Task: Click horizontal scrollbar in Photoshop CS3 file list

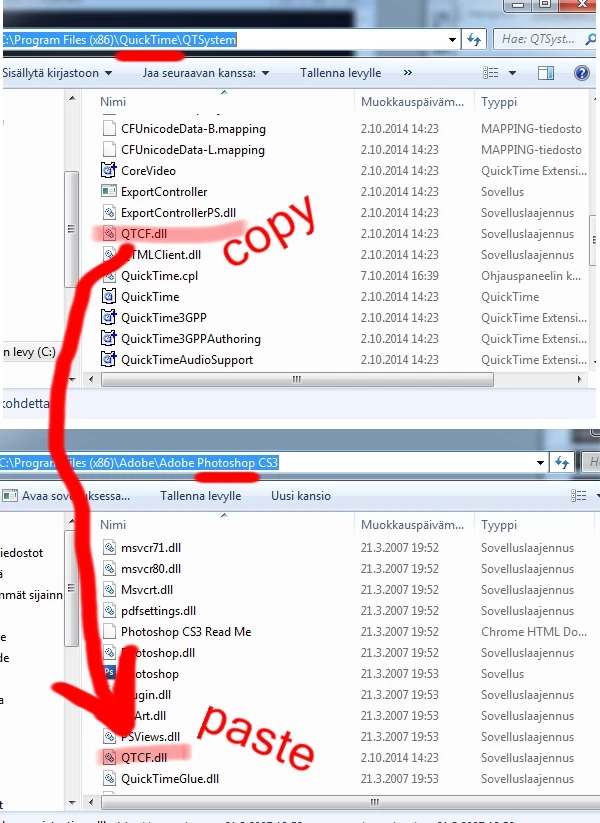Action: pyautogui.click(x=350, y=802)
